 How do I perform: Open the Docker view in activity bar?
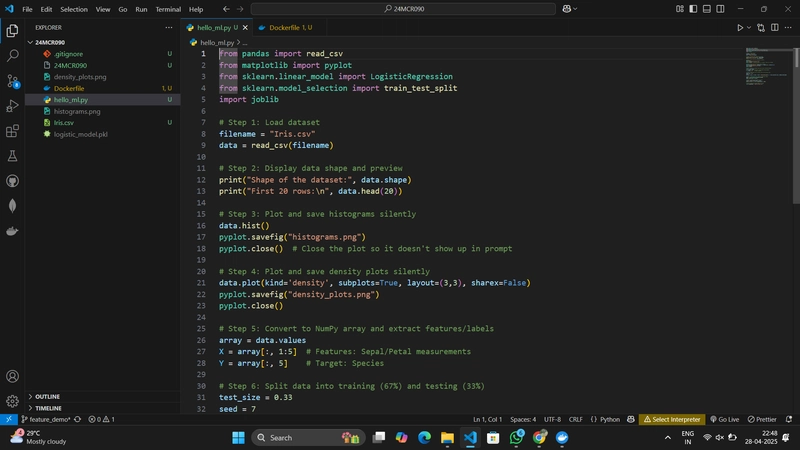pos(12,231)
